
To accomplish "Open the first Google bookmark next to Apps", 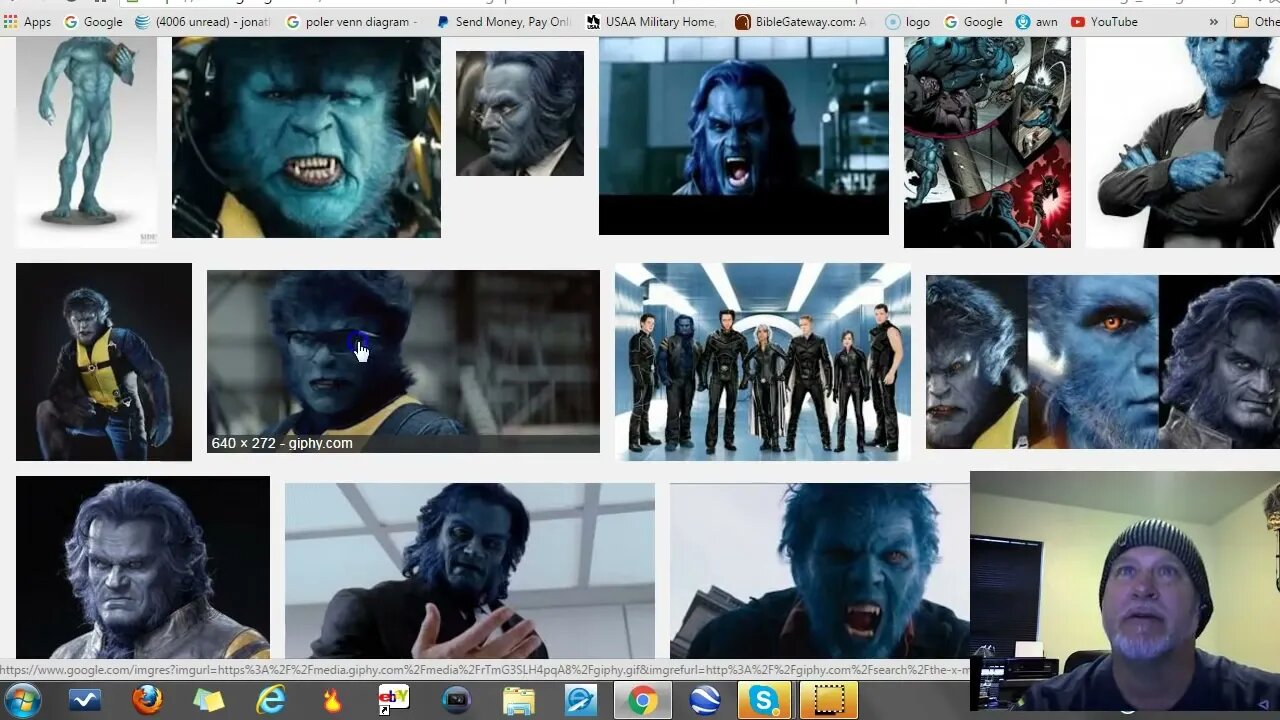I will click(x=93, y=21).
